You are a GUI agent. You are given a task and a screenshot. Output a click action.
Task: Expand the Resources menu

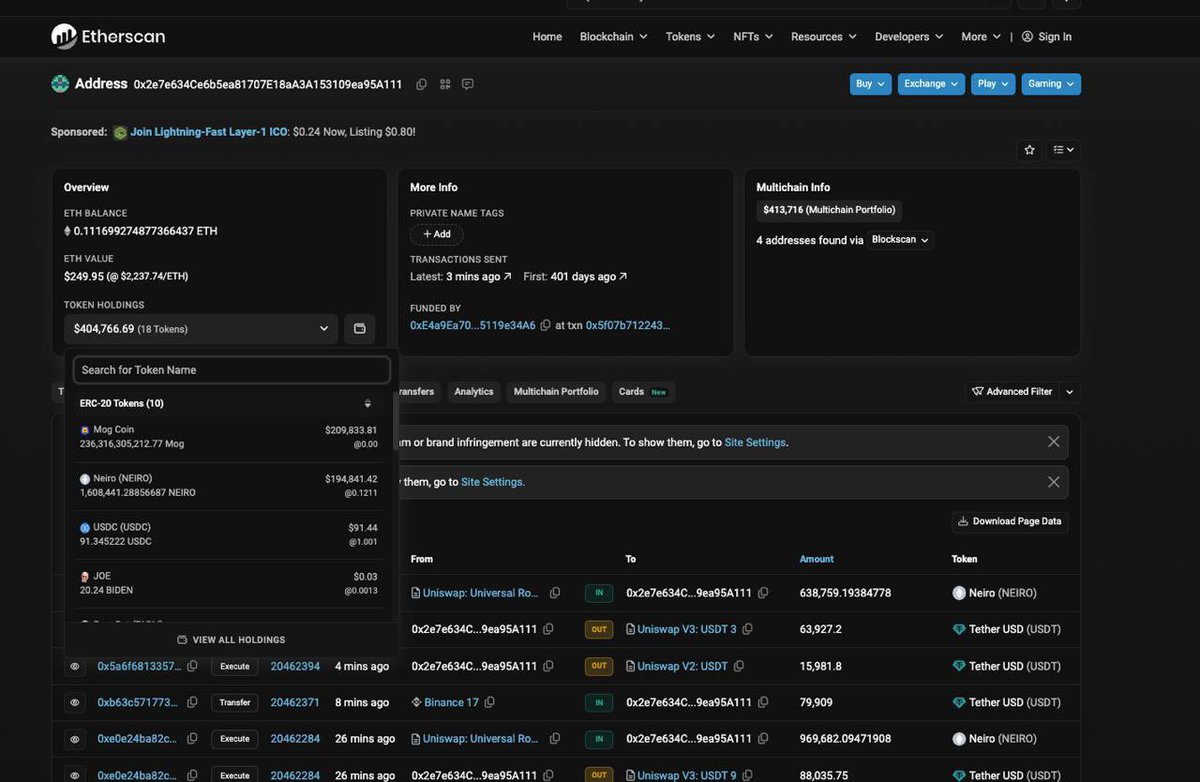click(824, 37)
